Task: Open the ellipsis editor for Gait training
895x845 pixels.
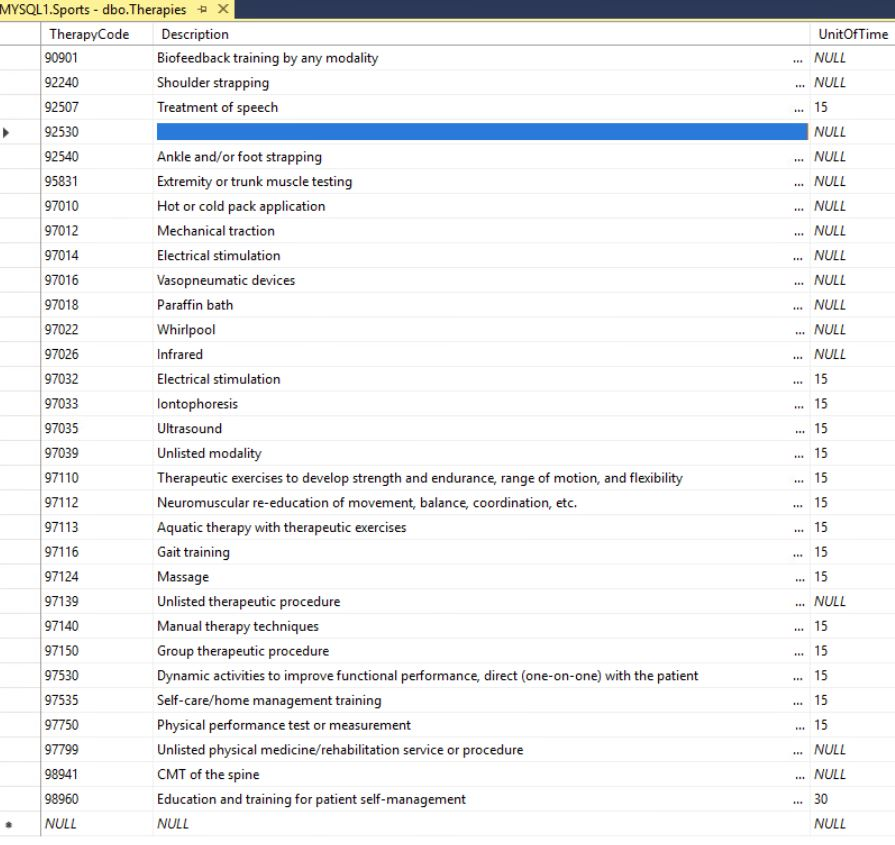Action: pyautogui.click(x=798, y=552)
